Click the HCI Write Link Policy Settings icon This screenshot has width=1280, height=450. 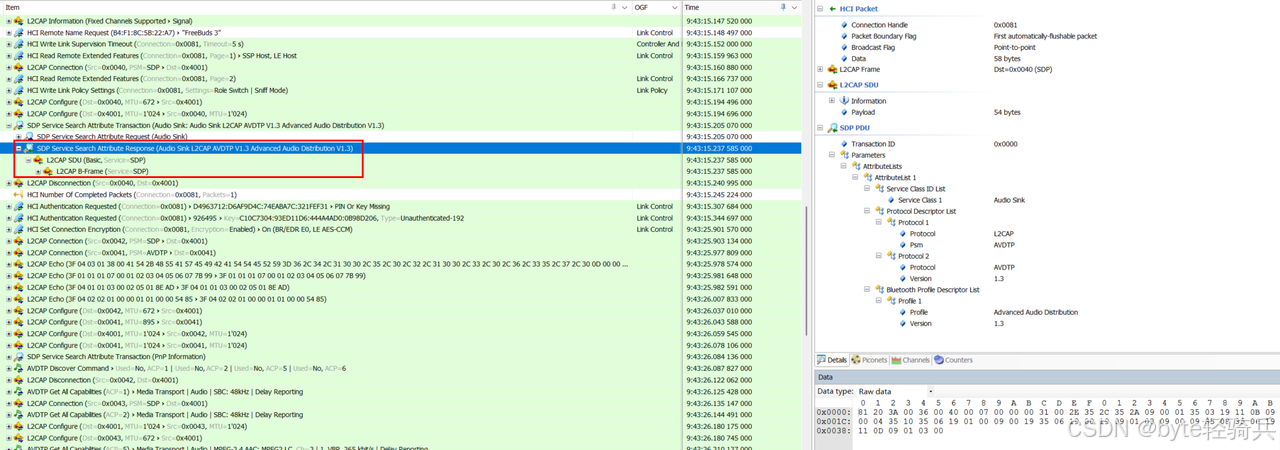click(x=19, y=90)
